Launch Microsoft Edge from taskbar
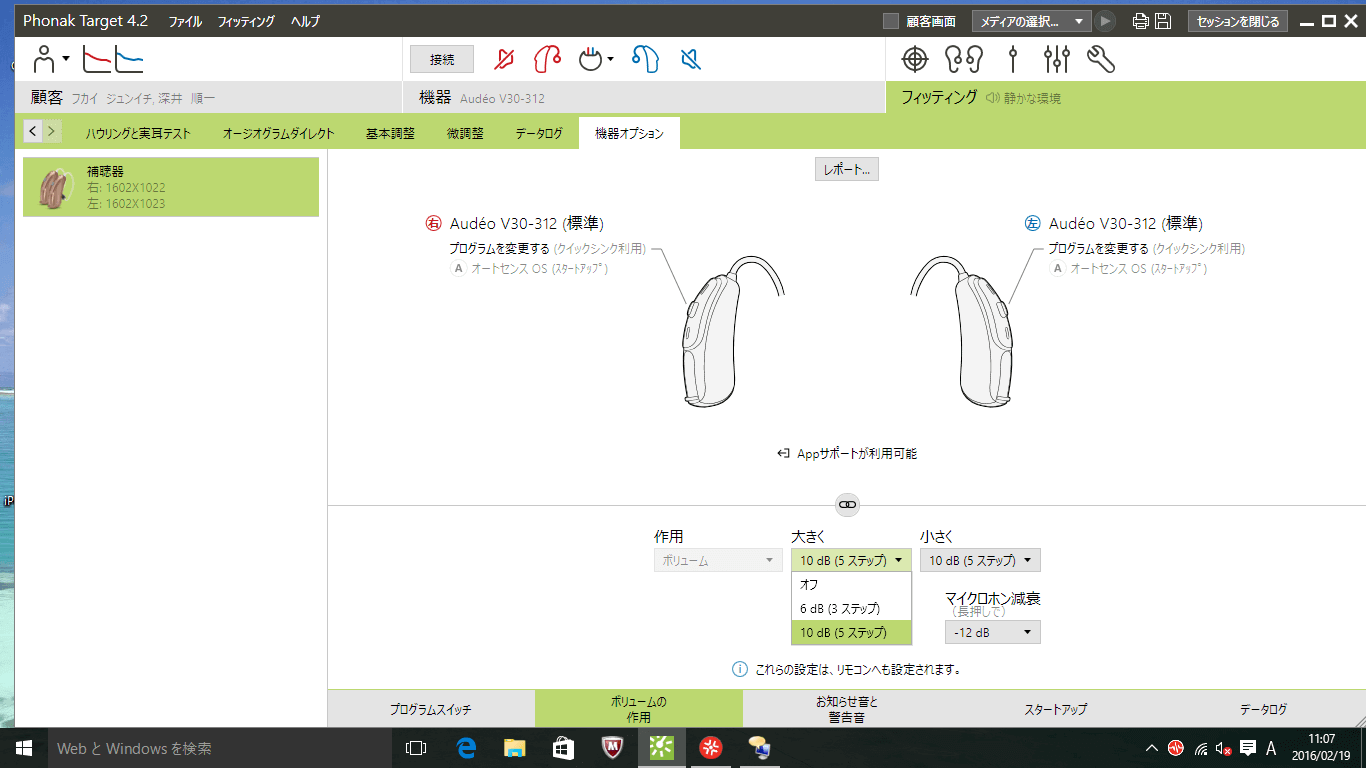The height and width of the screenshot is (768, 1366). [x=465, y=748]
